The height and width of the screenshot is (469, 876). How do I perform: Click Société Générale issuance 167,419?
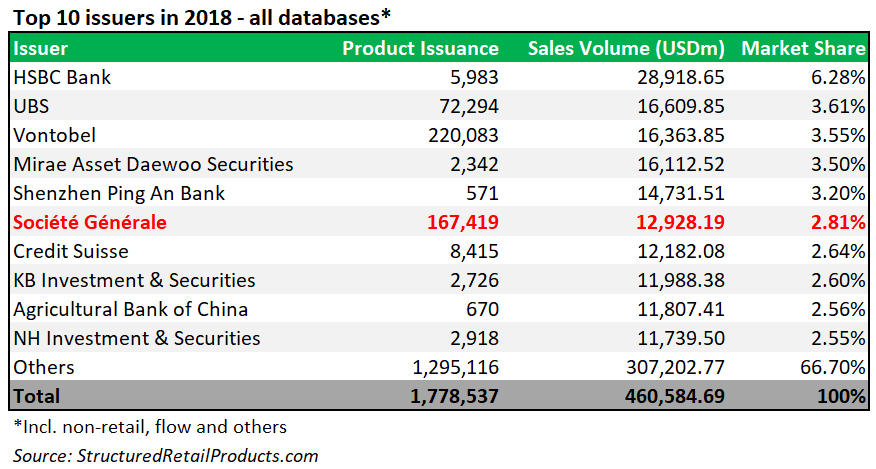[x=463, y=222]
